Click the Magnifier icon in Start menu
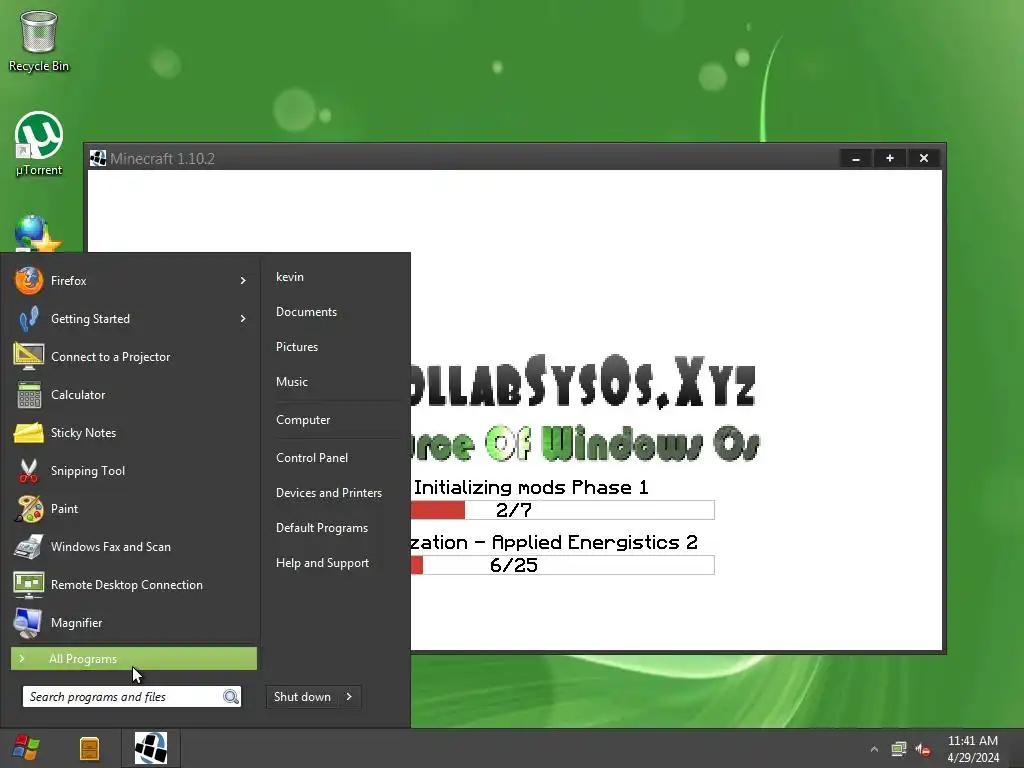 pos(29,622)
